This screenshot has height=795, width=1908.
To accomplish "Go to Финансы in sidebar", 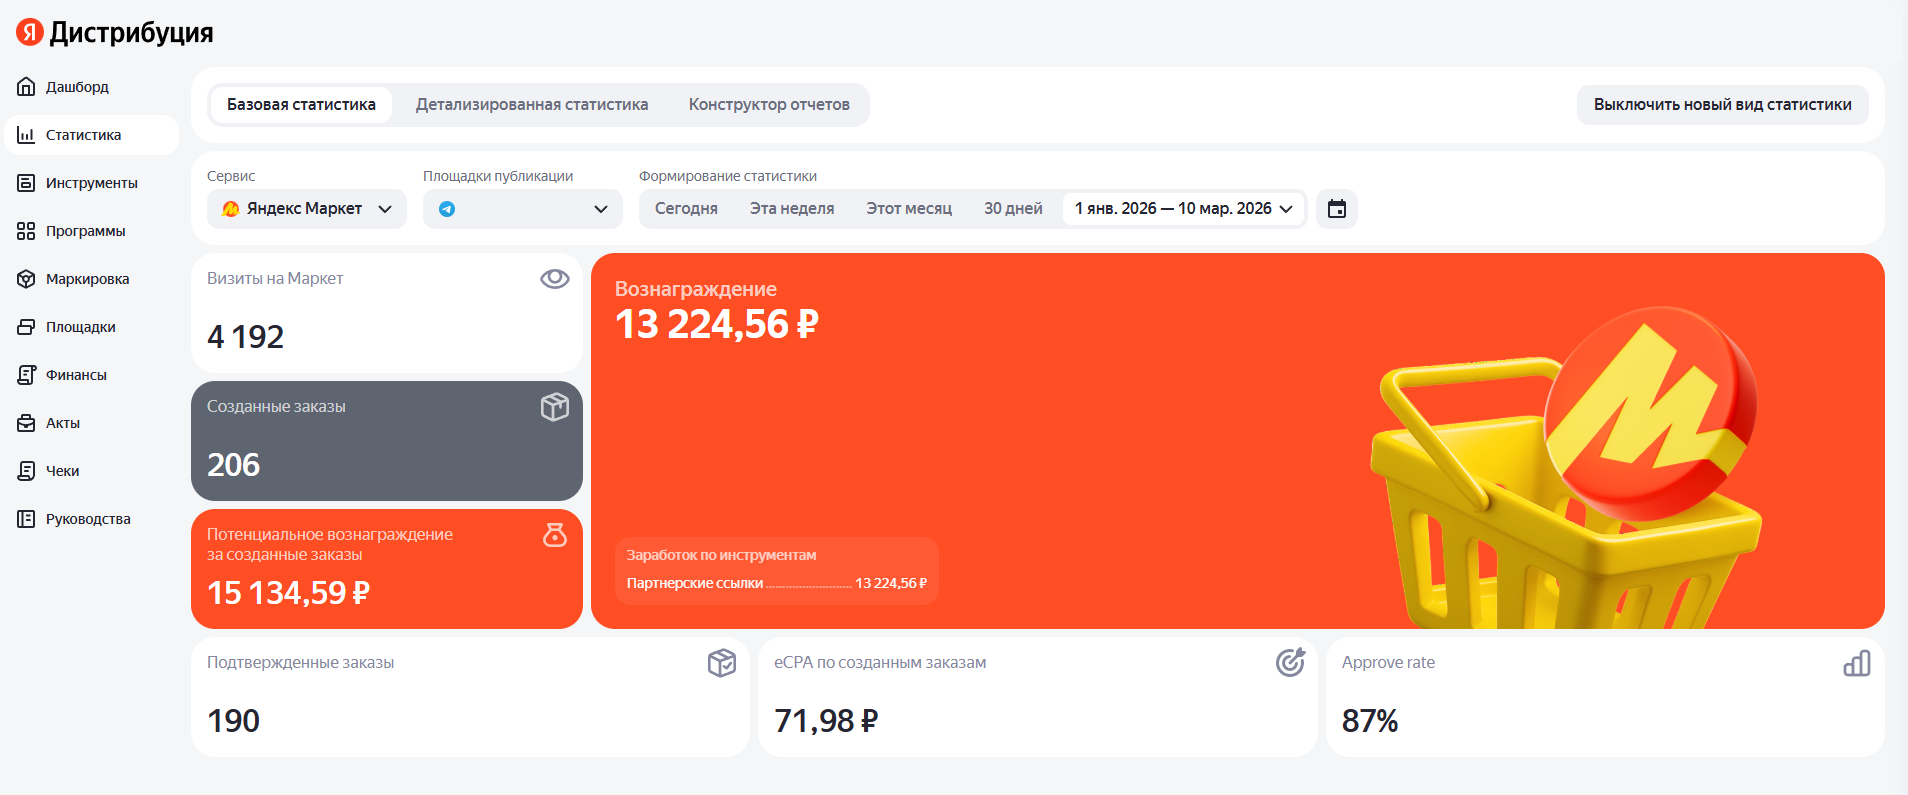I will tap(92, 375).
